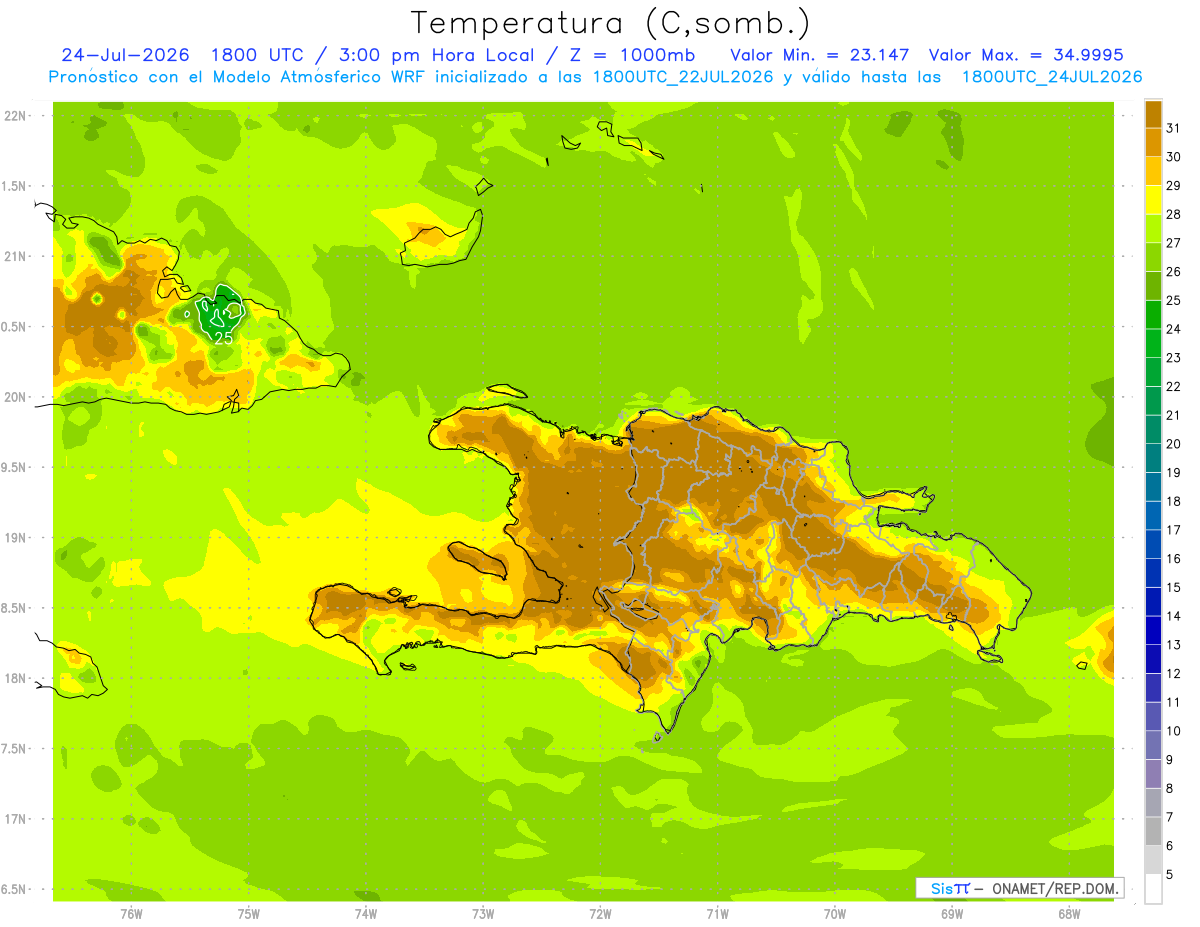
Task: Click the '75W' longitude axis label
Action: coord(249,913)
